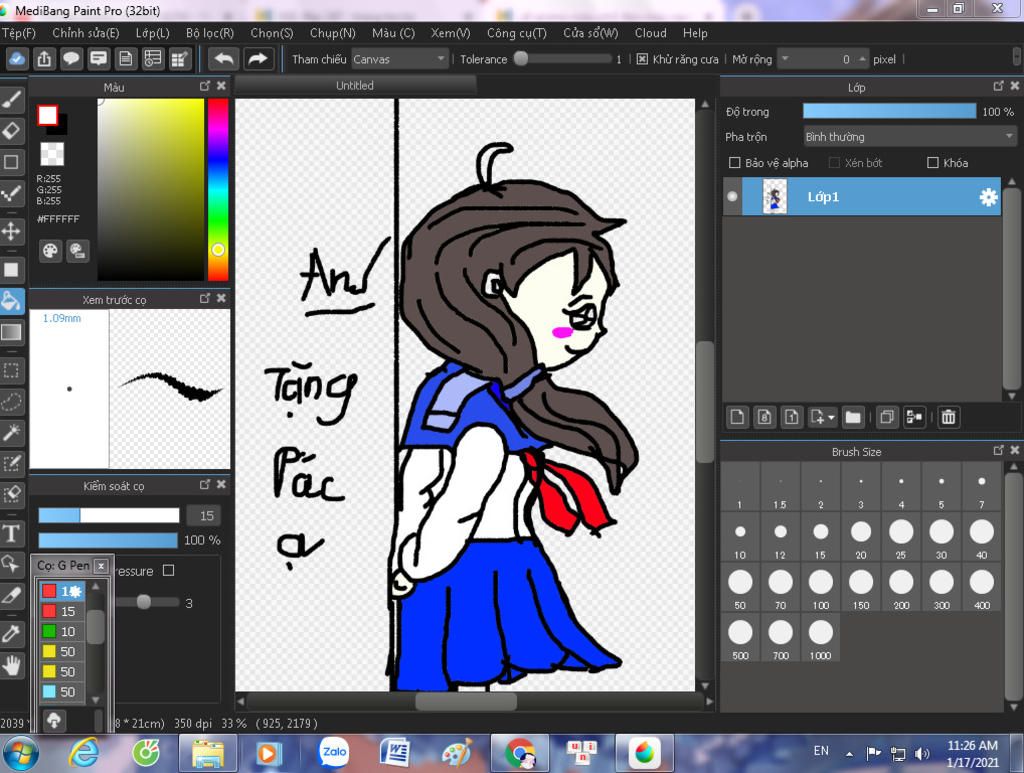Open Zalo from the taskbar
The width and height of the screenshot is (1024, 773).
334,753
